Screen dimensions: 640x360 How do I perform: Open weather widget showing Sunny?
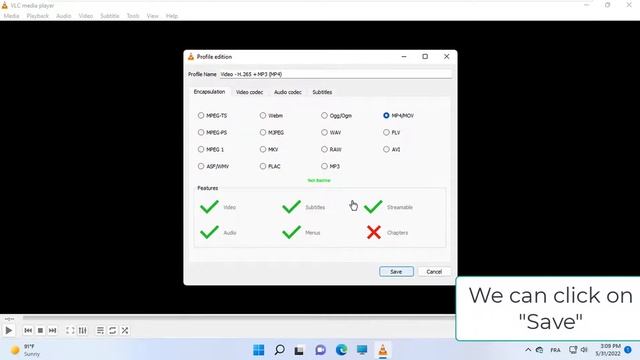click(24, 350)
